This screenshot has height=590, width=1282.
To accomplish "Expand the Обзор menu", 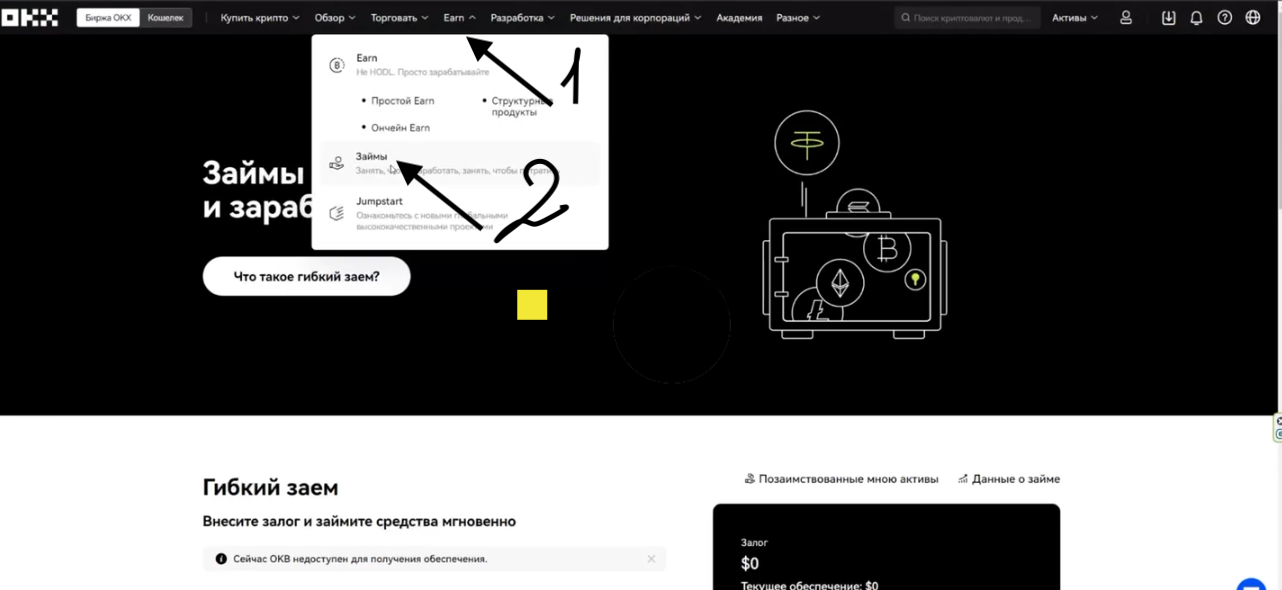I will pos(335,18).
